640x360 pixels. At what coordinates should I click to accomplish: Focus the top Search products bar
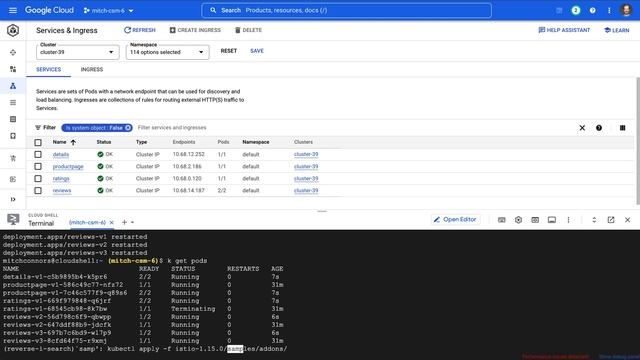[x=347, y=11]
